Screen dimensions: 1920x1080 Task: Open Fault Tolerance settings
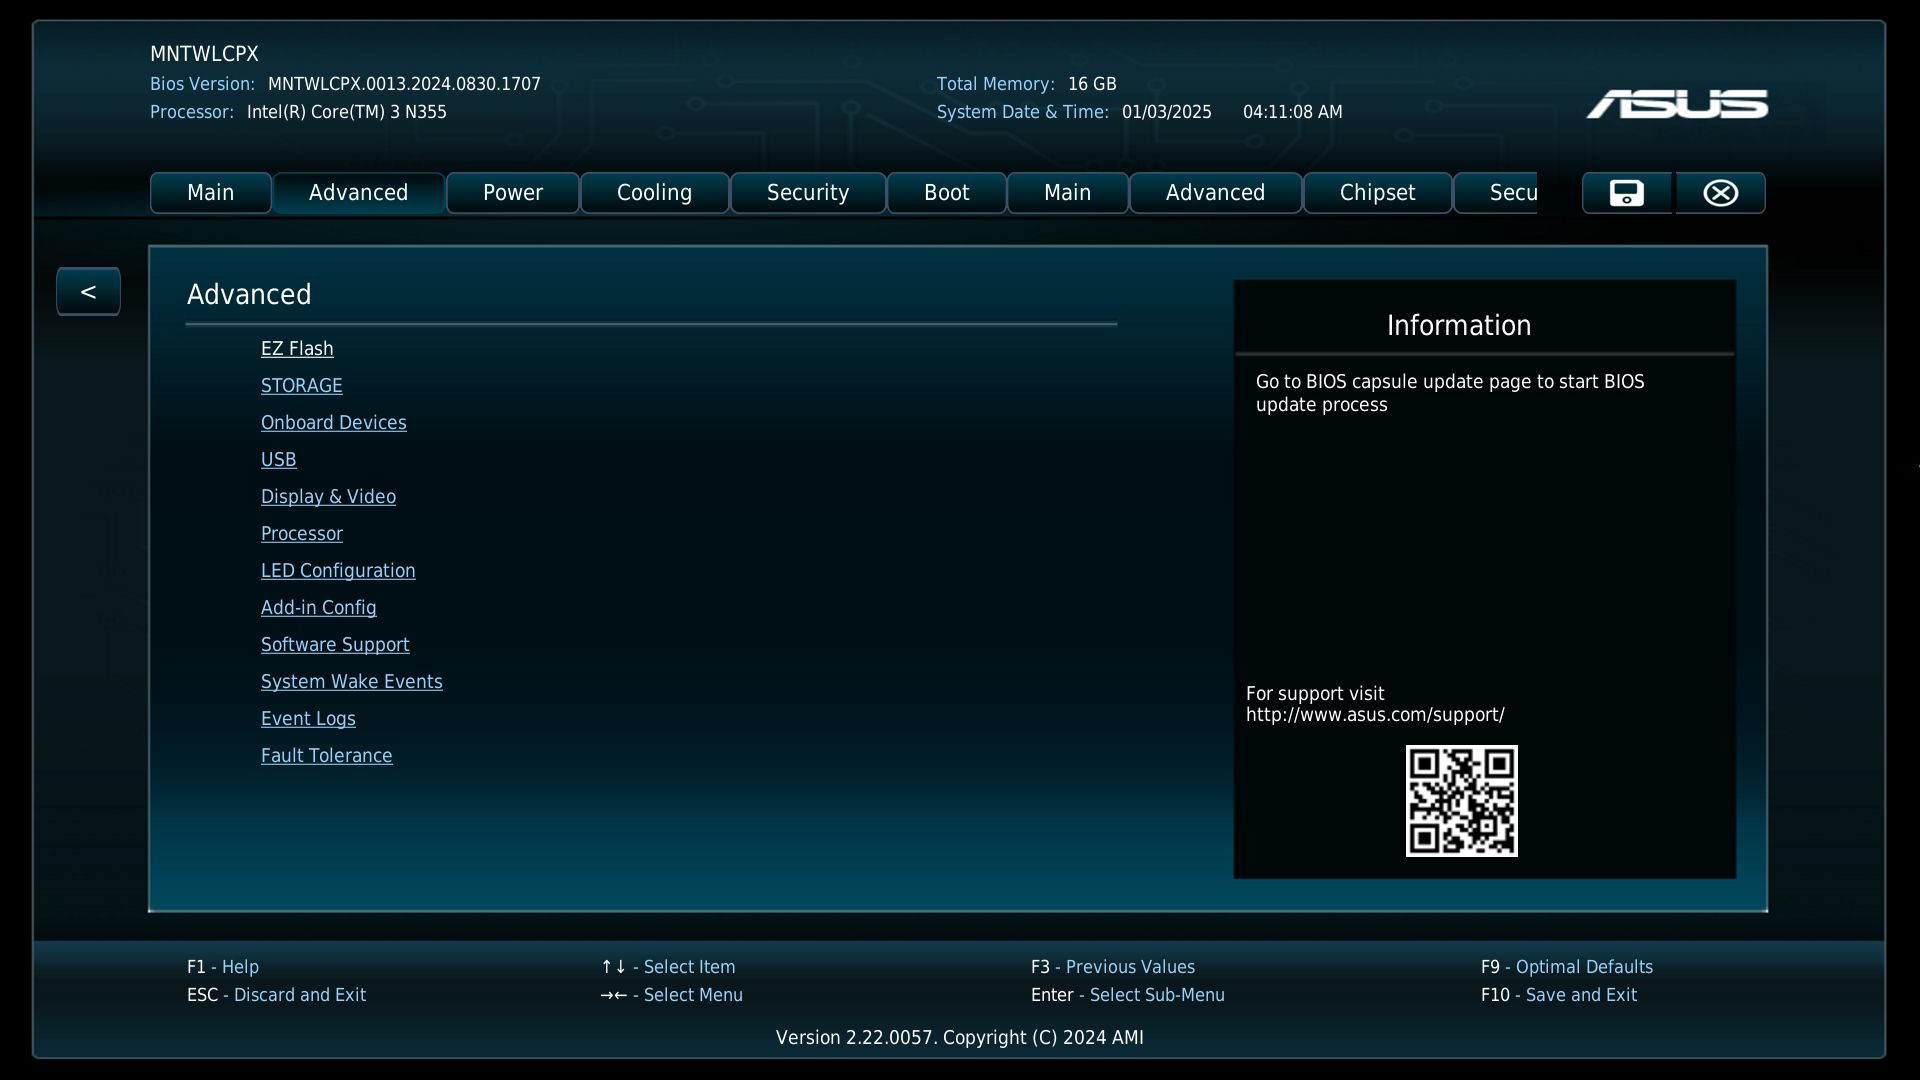pyautogui.click(x=326, y=756)
